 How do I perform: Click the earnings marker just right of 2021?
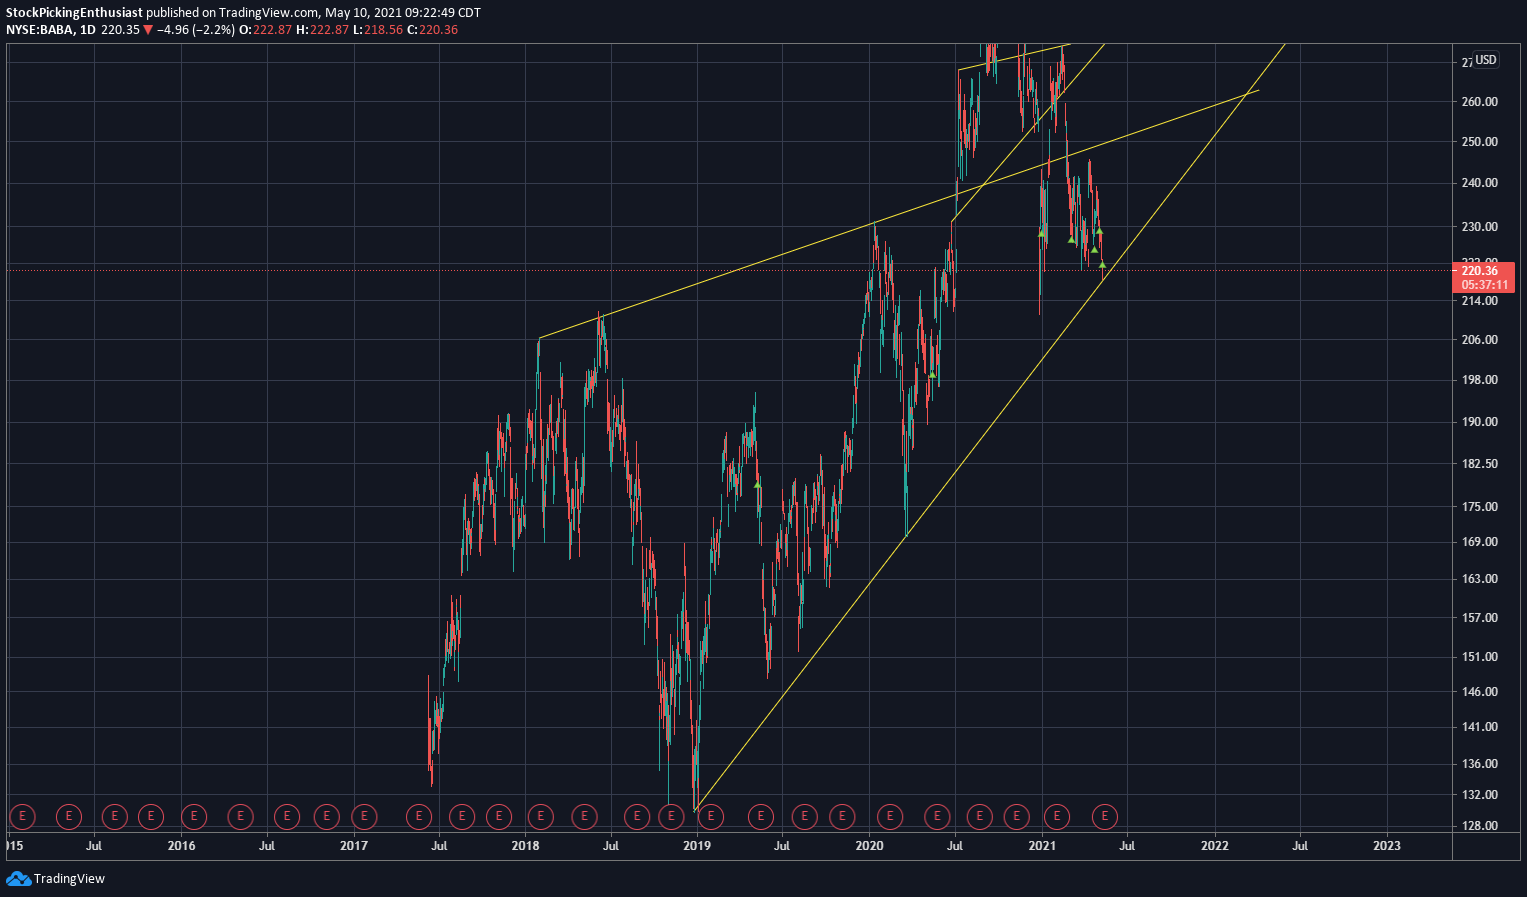click(x=1056, y=817)
